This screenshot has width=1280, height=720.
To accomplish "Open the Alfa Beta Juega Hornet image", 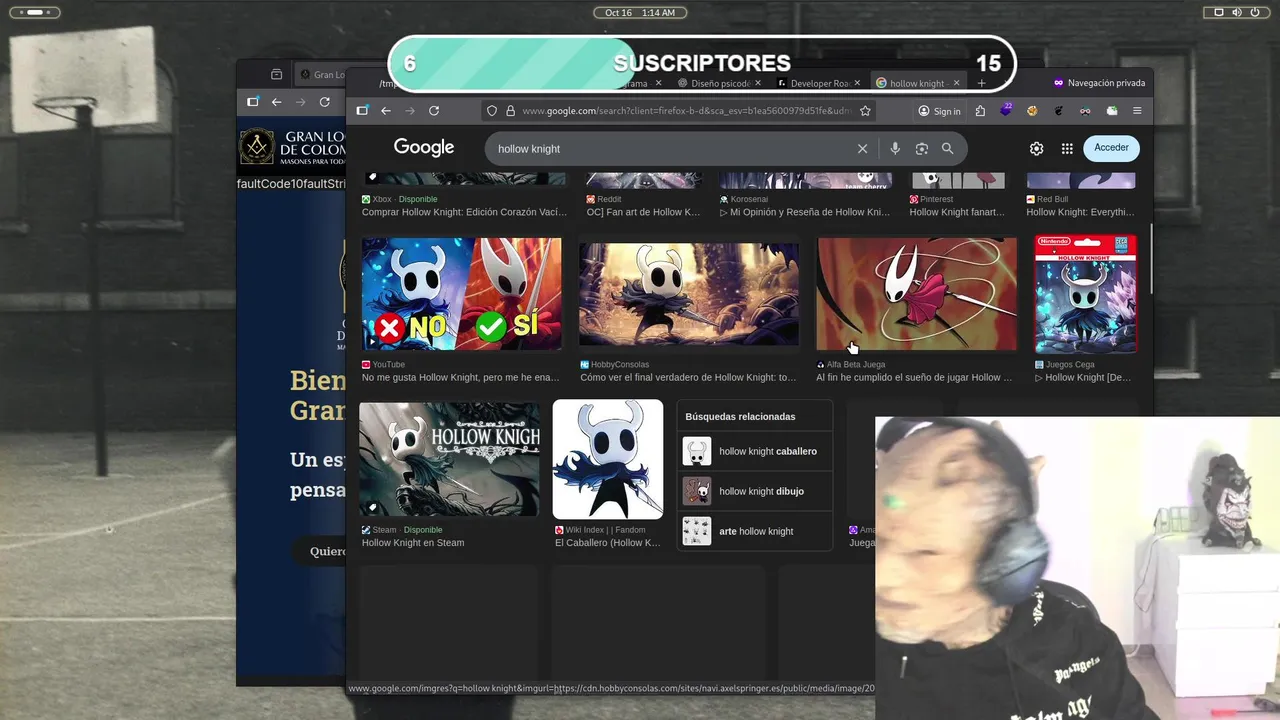I will 916,294.
